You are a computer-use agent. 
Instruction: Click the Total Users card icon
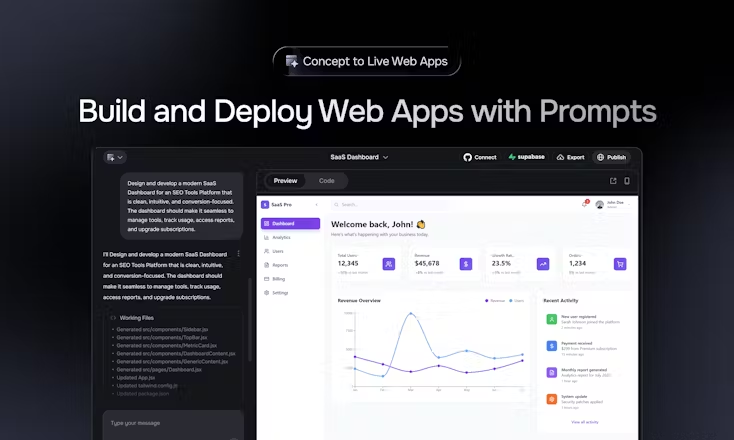[389, 264]
